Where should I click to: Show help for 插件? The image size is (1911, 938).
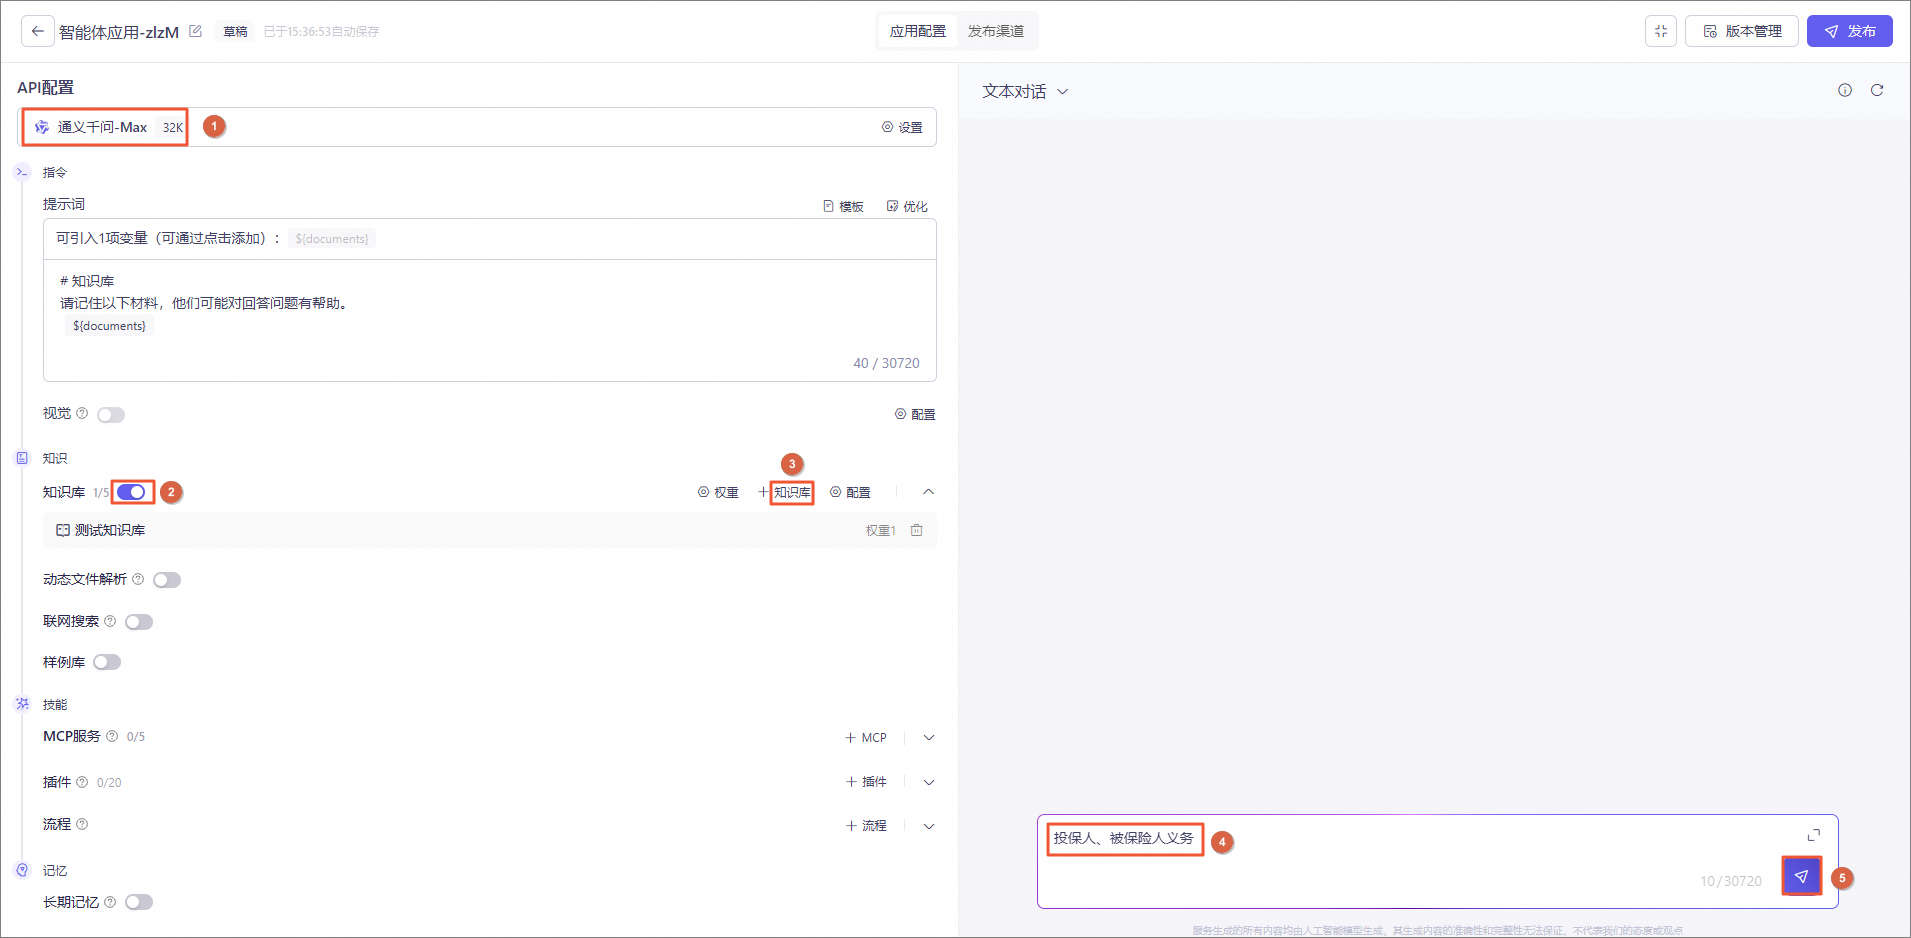click(x=82, y=782)
